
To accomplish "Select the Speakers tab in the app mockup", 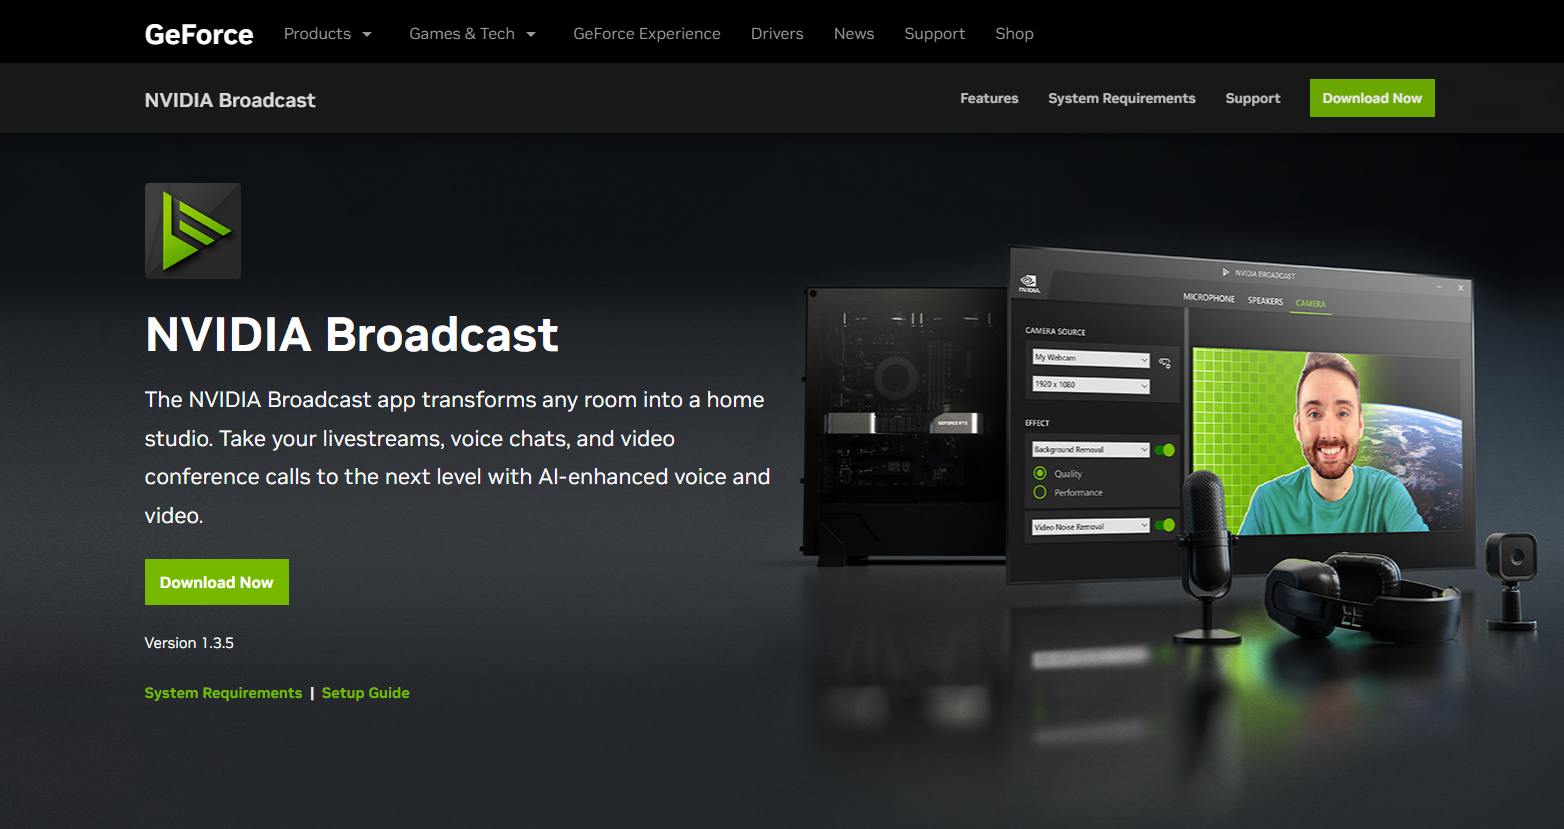I will [1265, 301].
